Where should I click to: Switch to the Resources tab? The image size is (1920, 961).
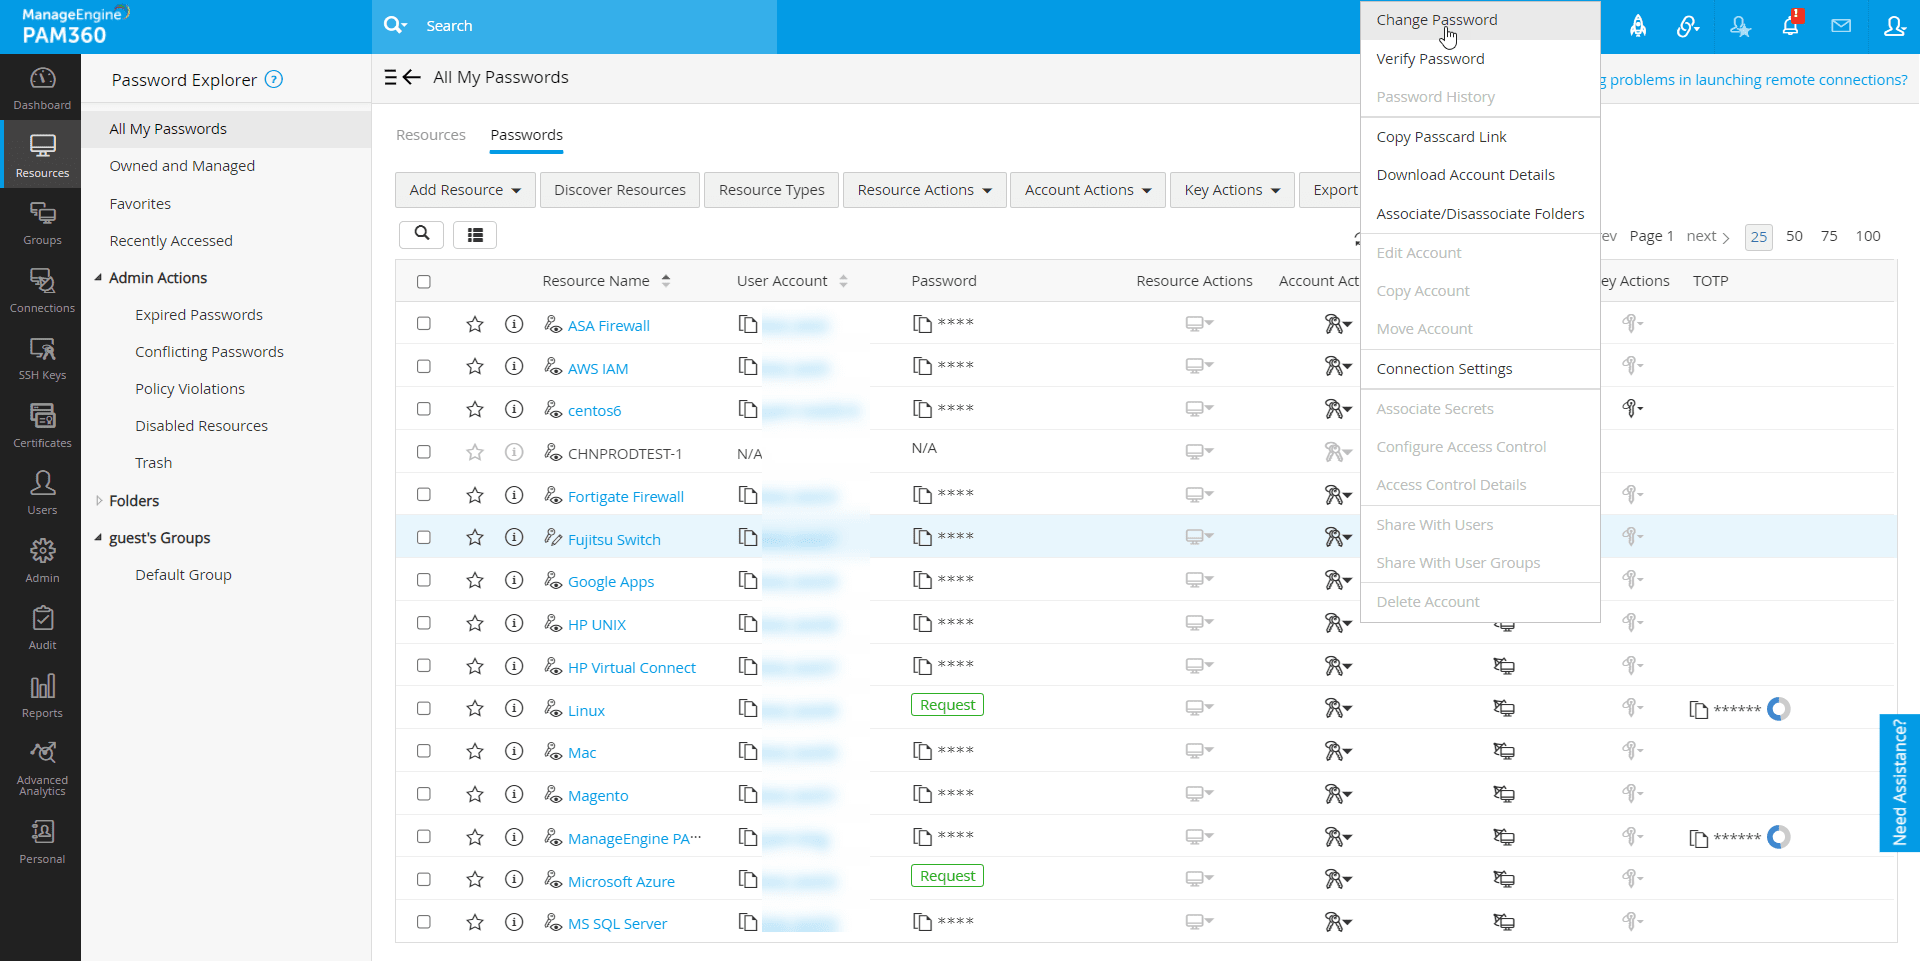coord(431,135)
